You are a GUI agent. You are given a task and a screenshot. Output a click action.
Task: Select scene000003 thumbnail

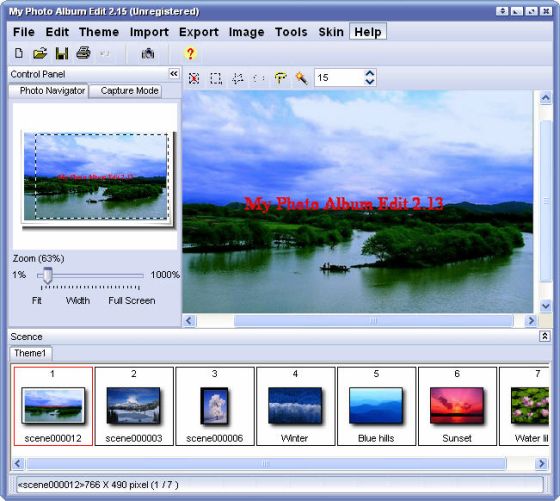(134, 406)
